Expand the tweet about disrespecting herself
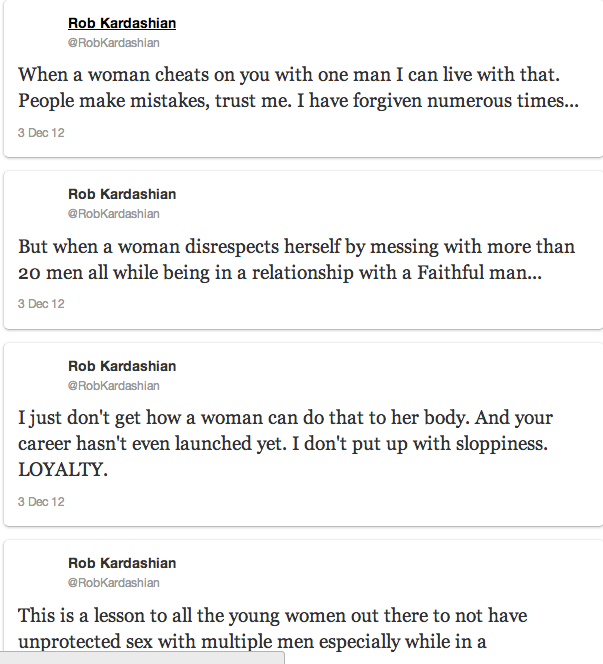 click(x=298, y=258)
